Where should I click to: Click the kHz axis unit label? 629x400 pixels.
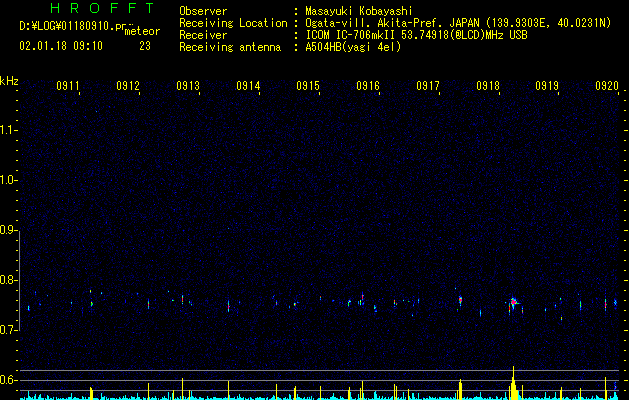[x=9, y=81]
